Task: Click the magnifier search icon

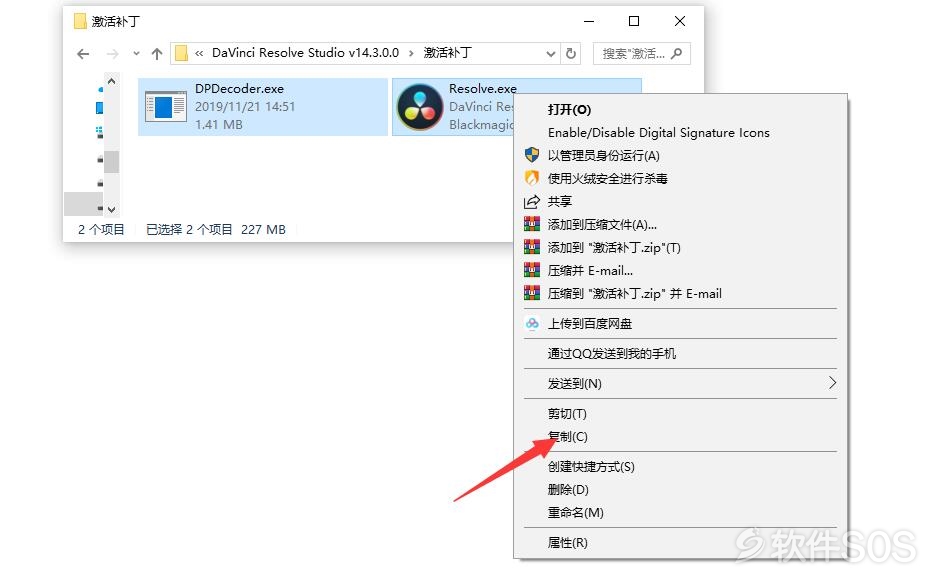Action: (x=676, y=53)
